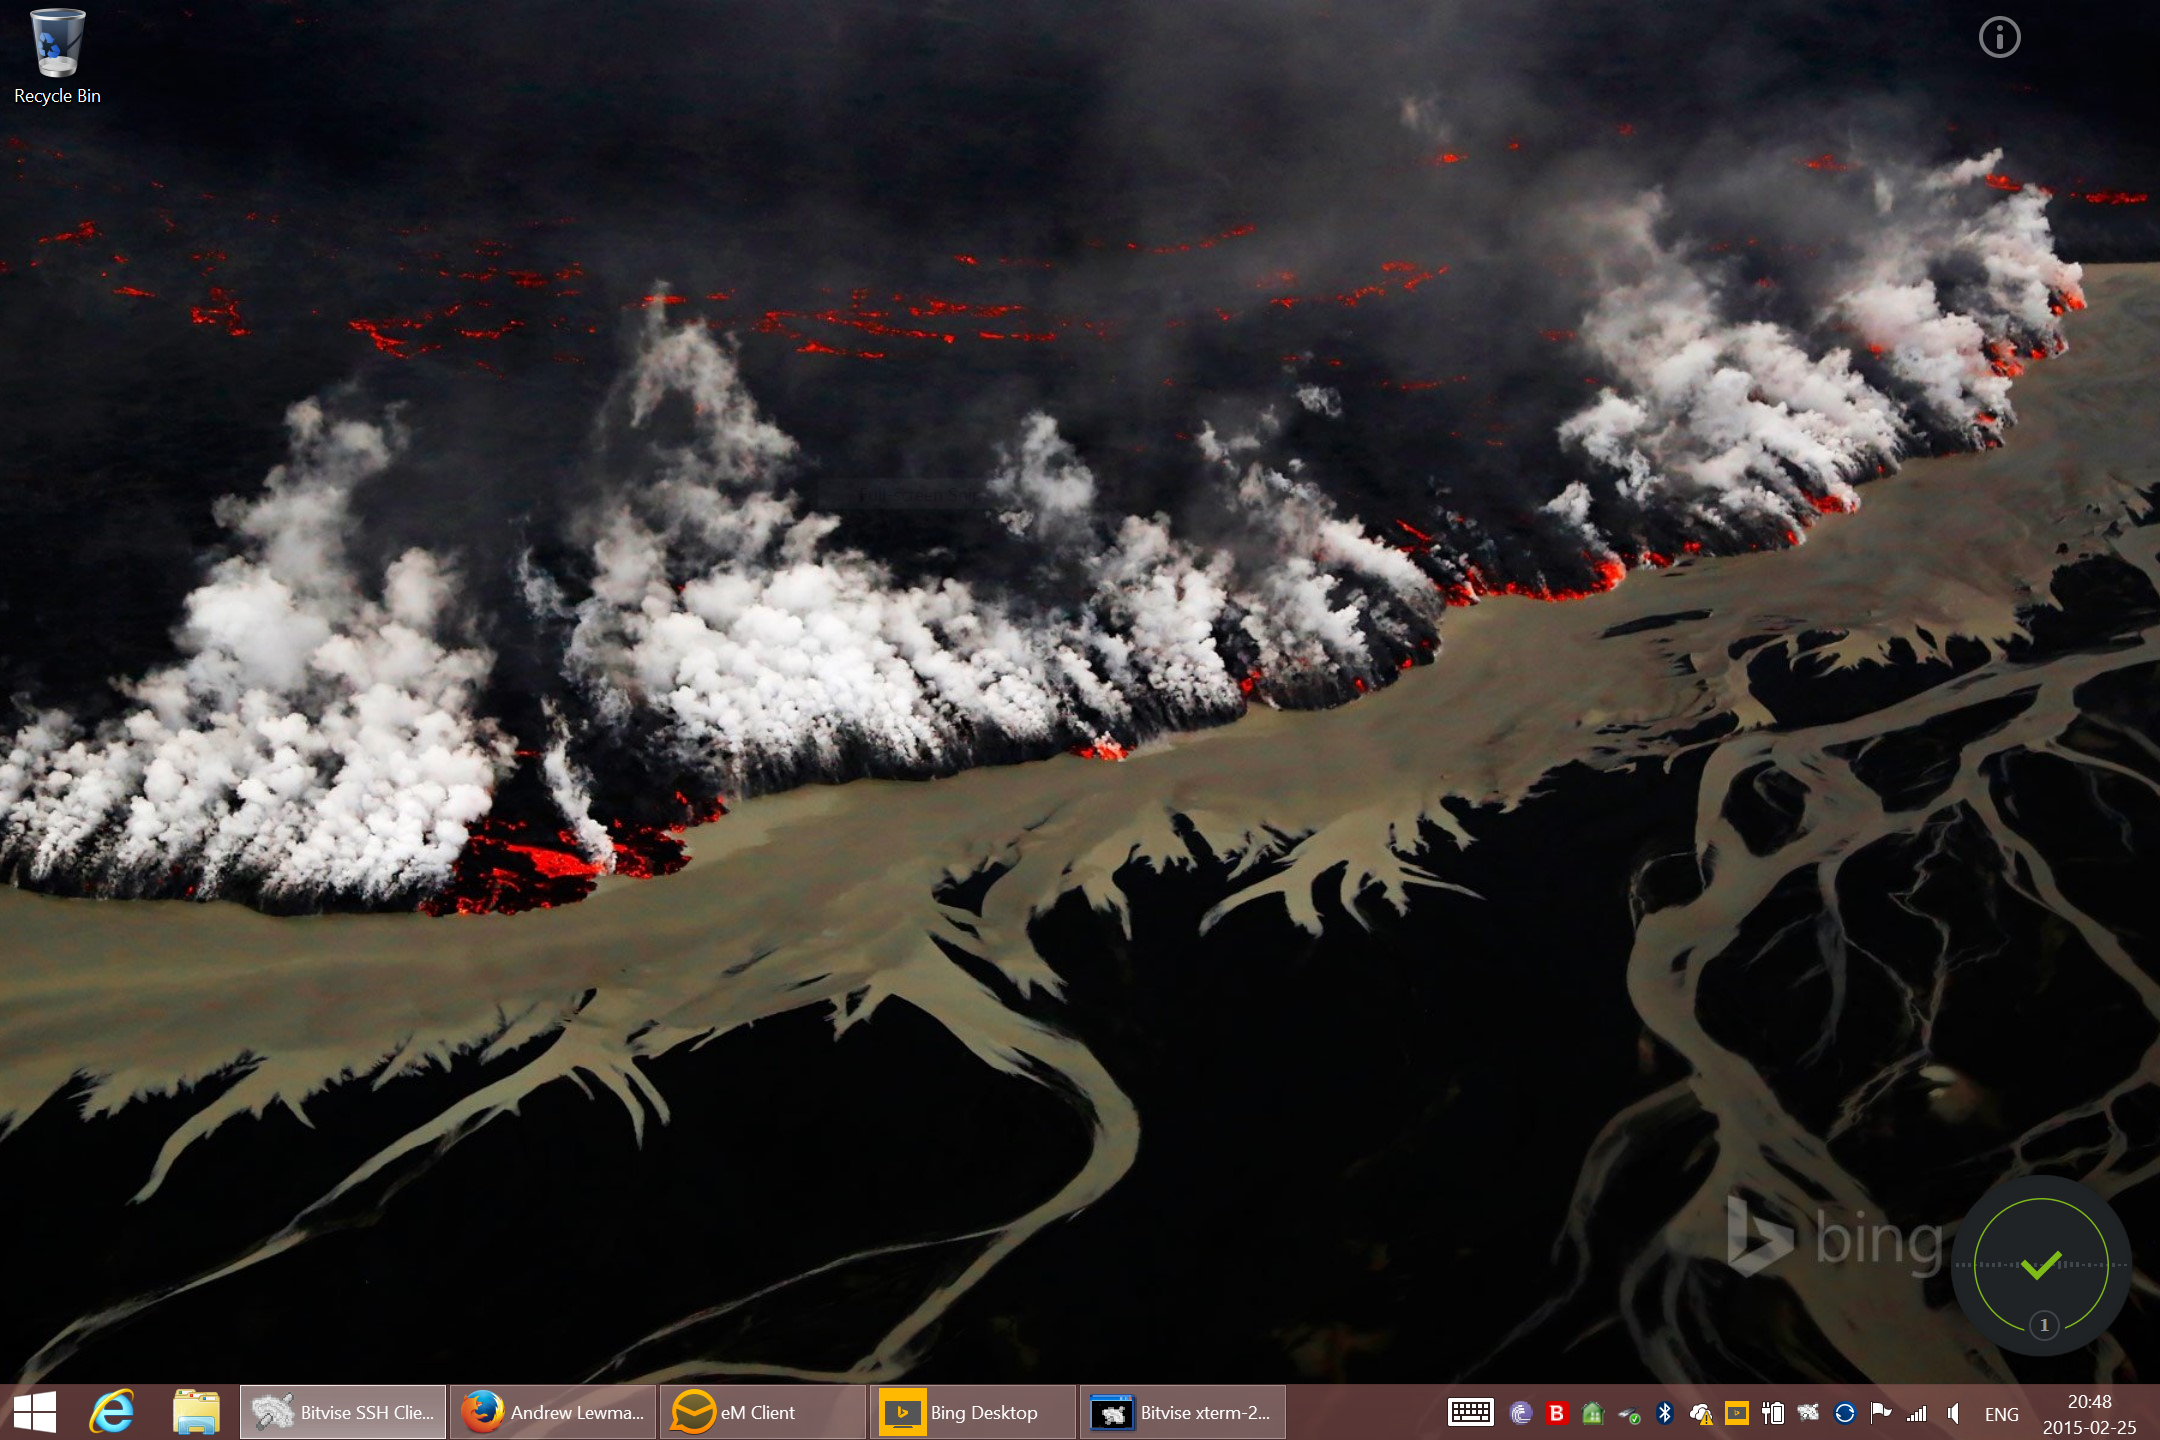Open the speaker volume control
The height and width of the screenshot is (1440, 2160).
1953,1413
